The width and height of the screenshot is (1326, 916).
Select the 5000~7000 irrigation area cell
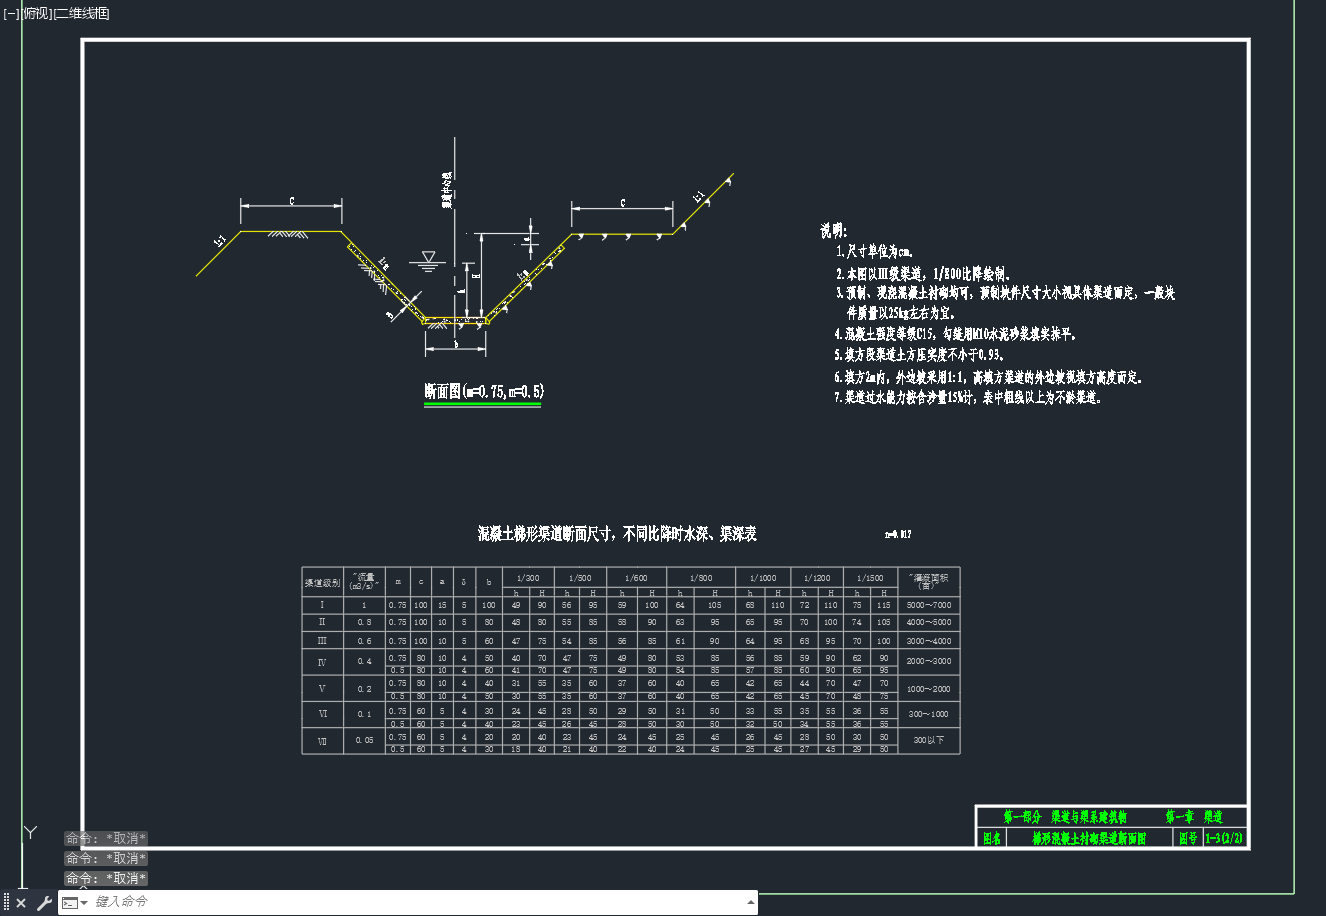928,605
